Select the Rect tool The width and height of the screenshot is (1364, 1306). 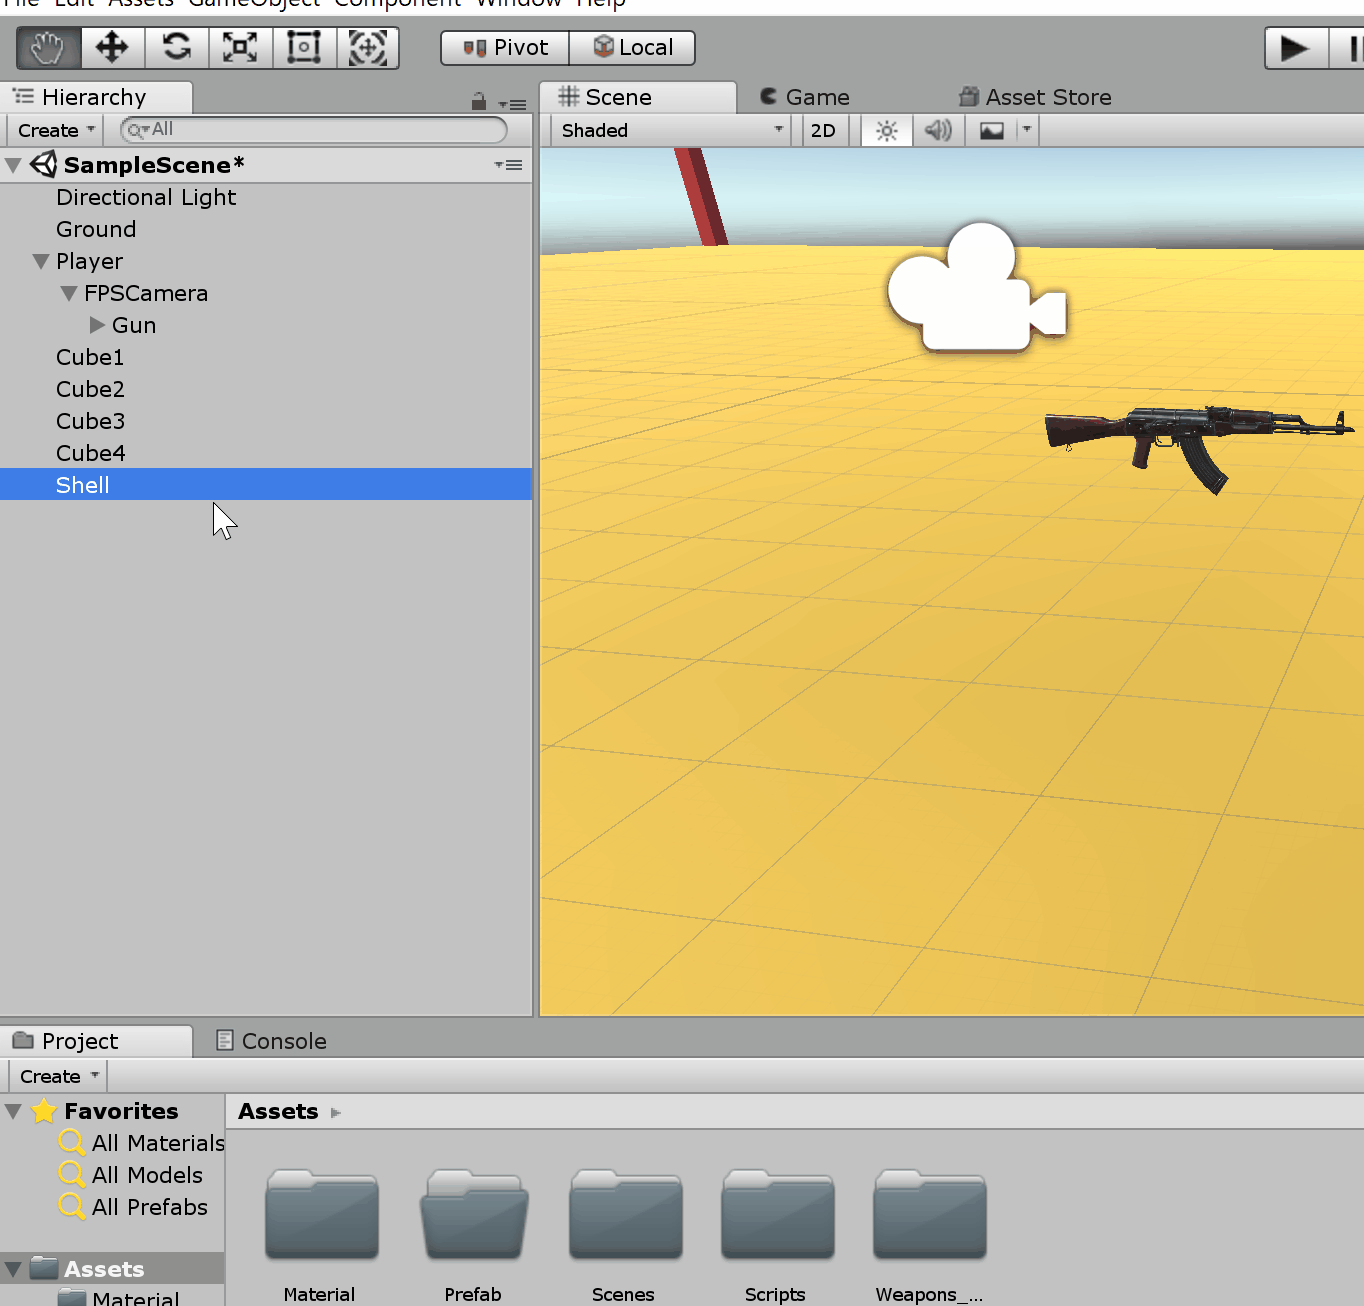point(304,47)
